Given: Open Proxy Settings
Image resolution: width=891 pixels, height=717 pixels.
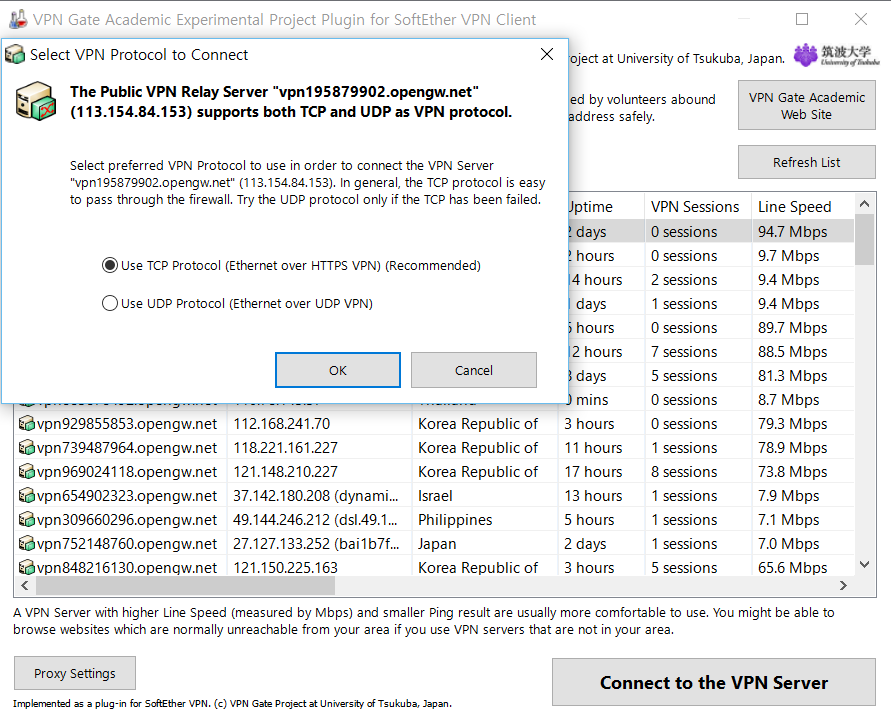Looking at the screenshot, I should [x=74, y=673].
